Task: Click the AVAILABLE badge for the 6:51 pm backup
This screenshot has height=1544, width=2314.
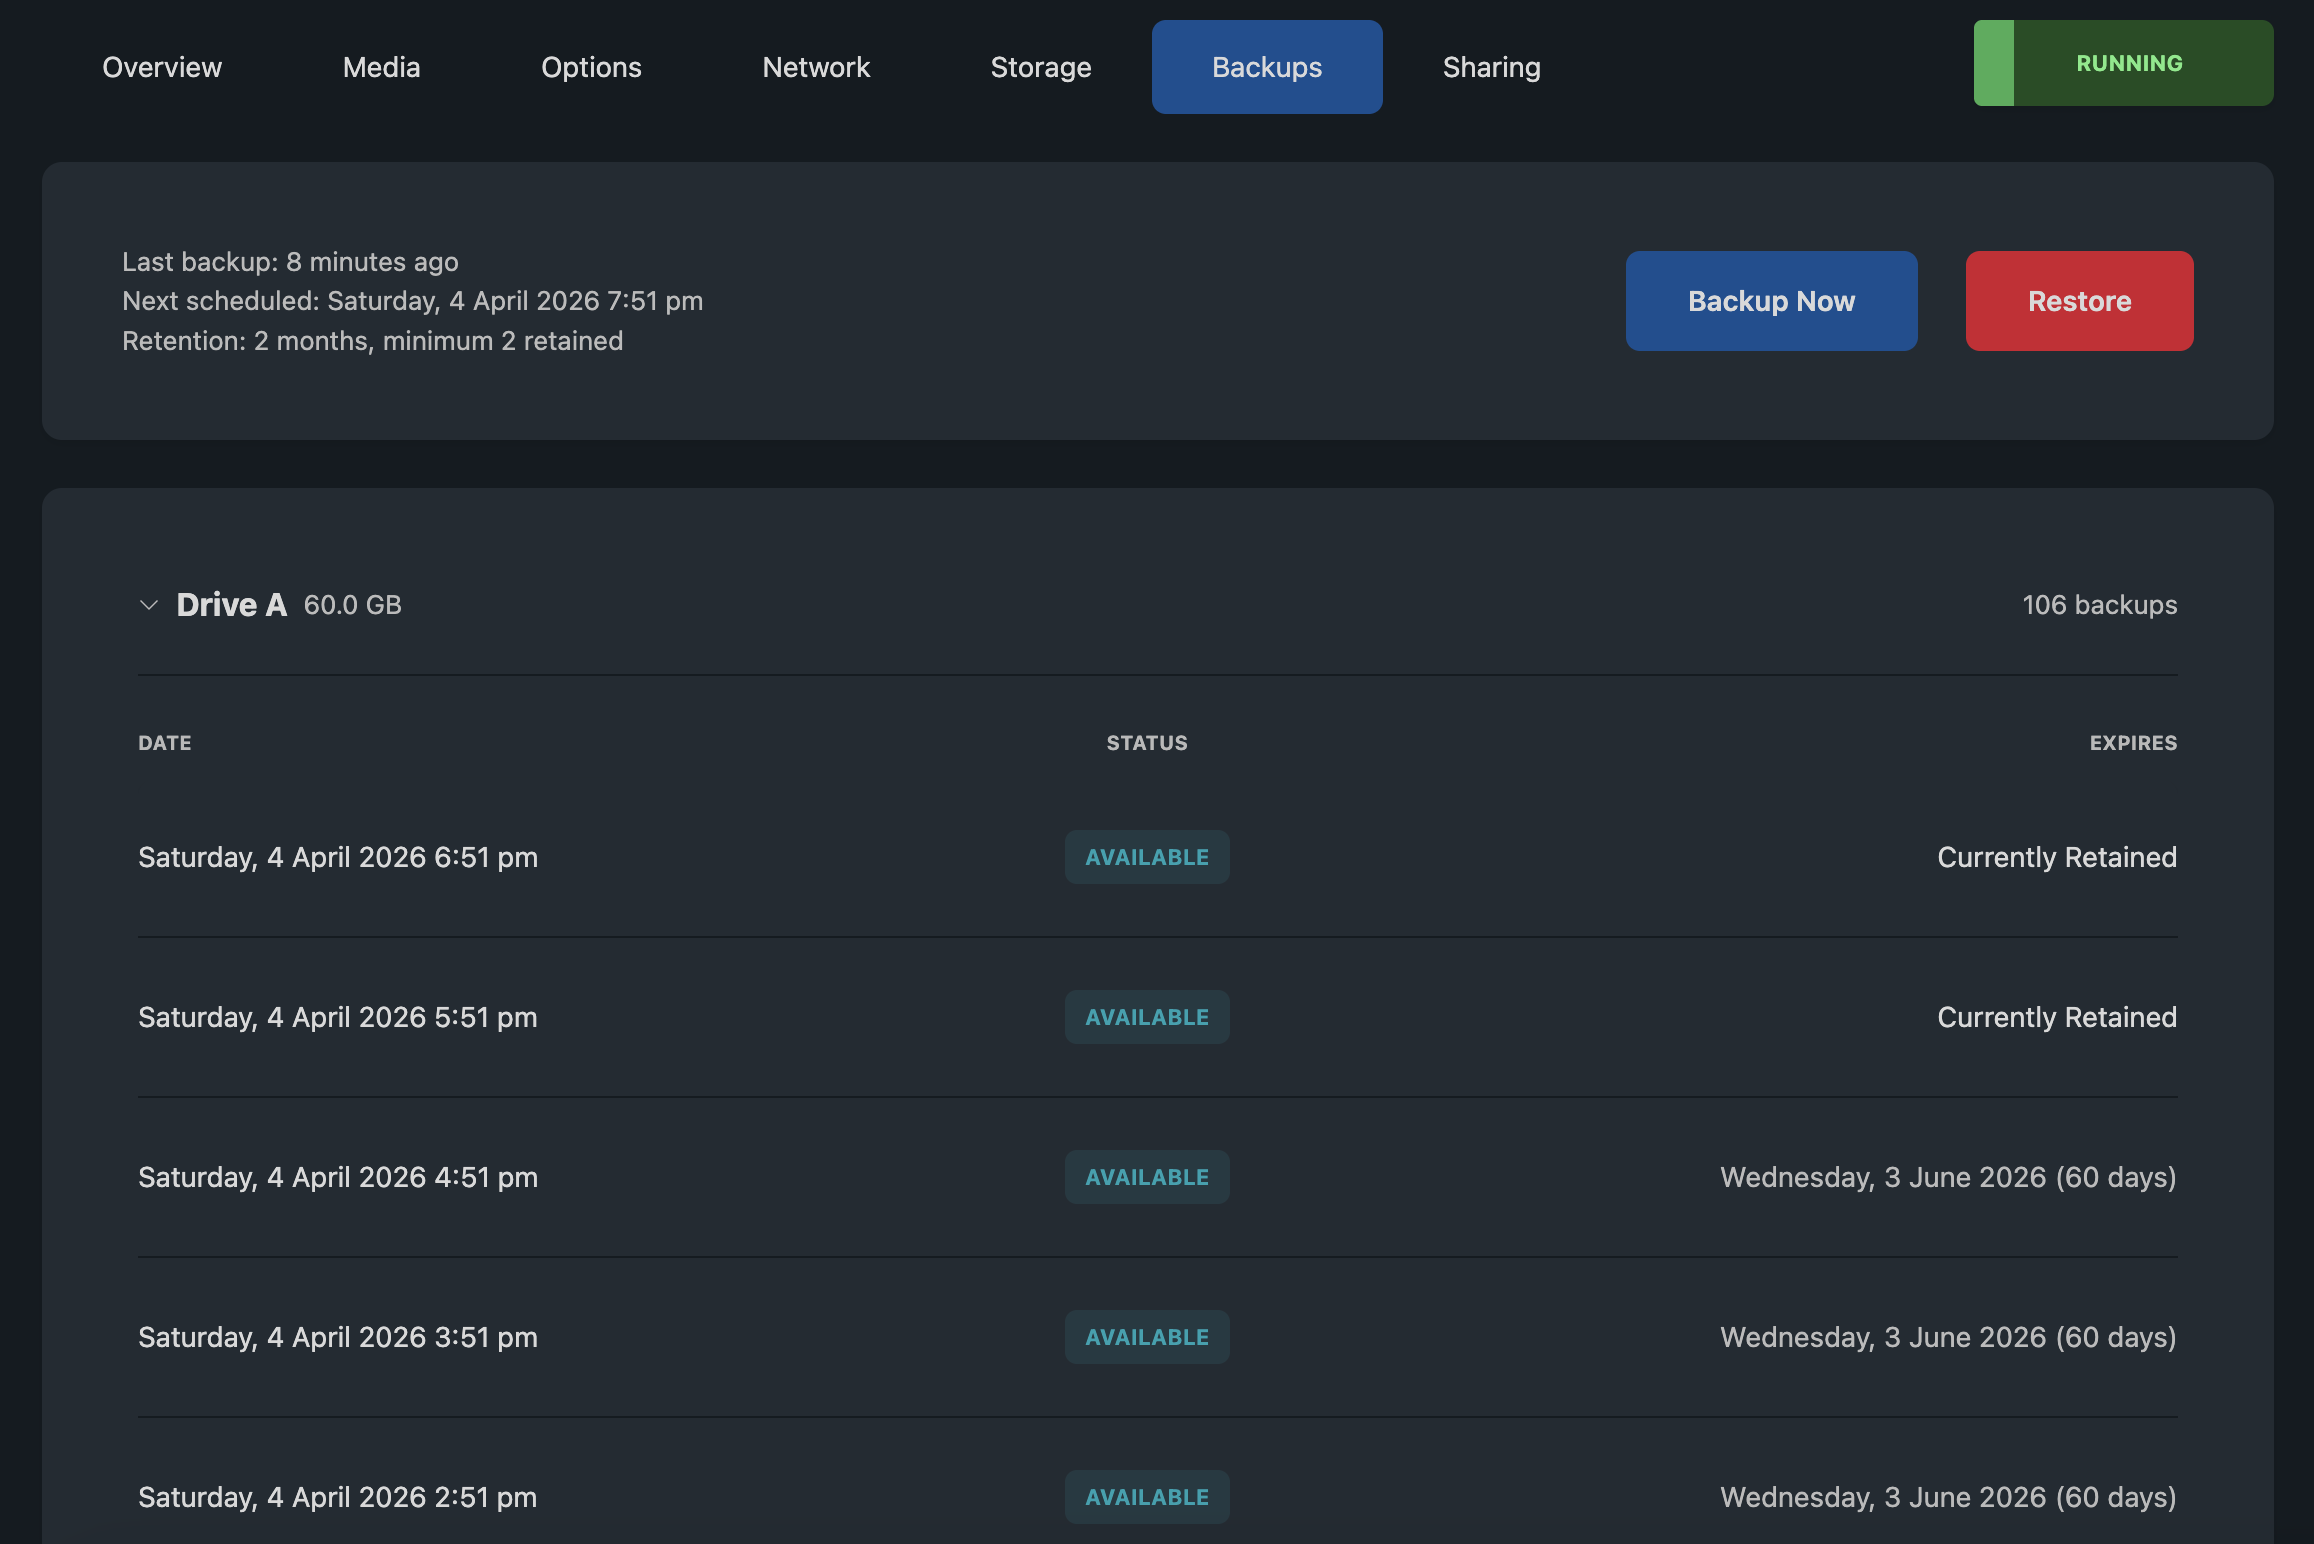Action: pos(1147,856)
